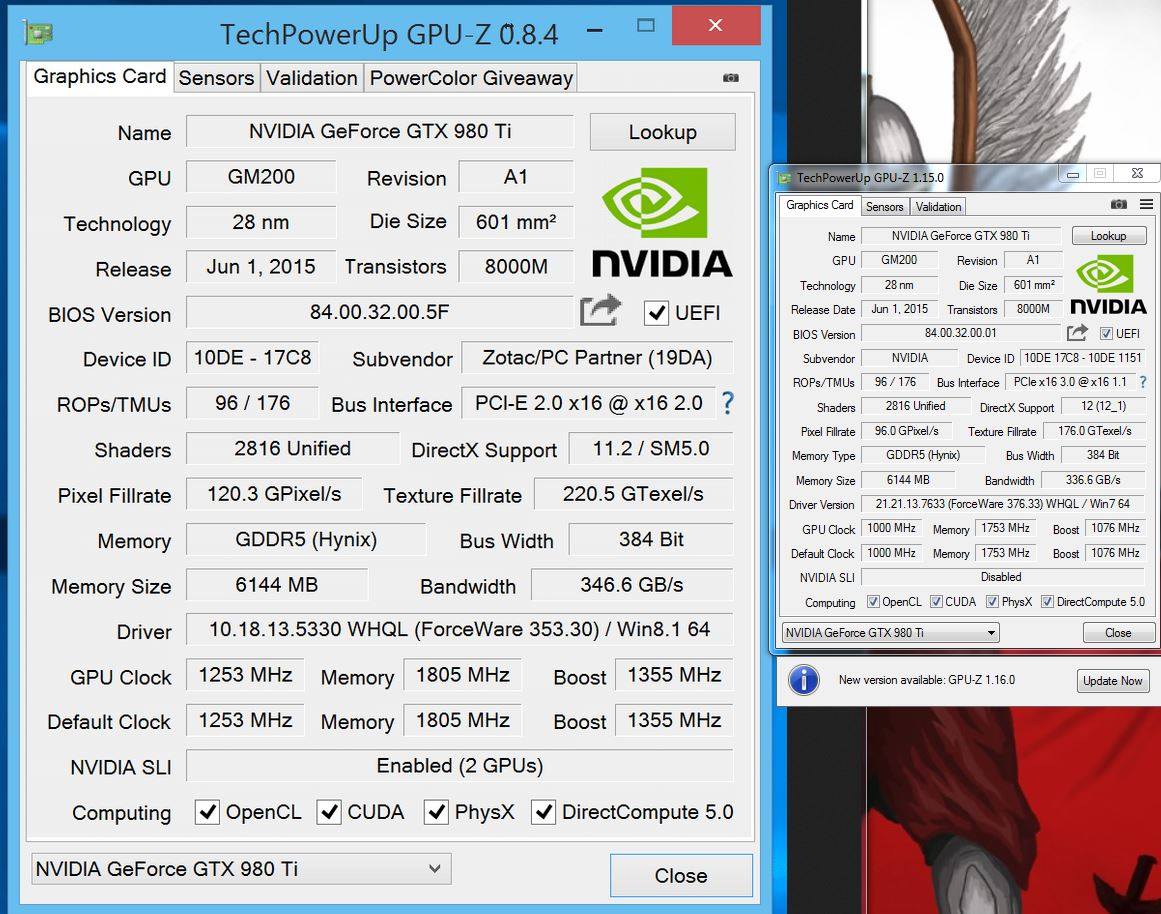
Task: Toggle the UEFI checkbox in GPU-Z 0.8.4
Action: (x=657, y=313)
